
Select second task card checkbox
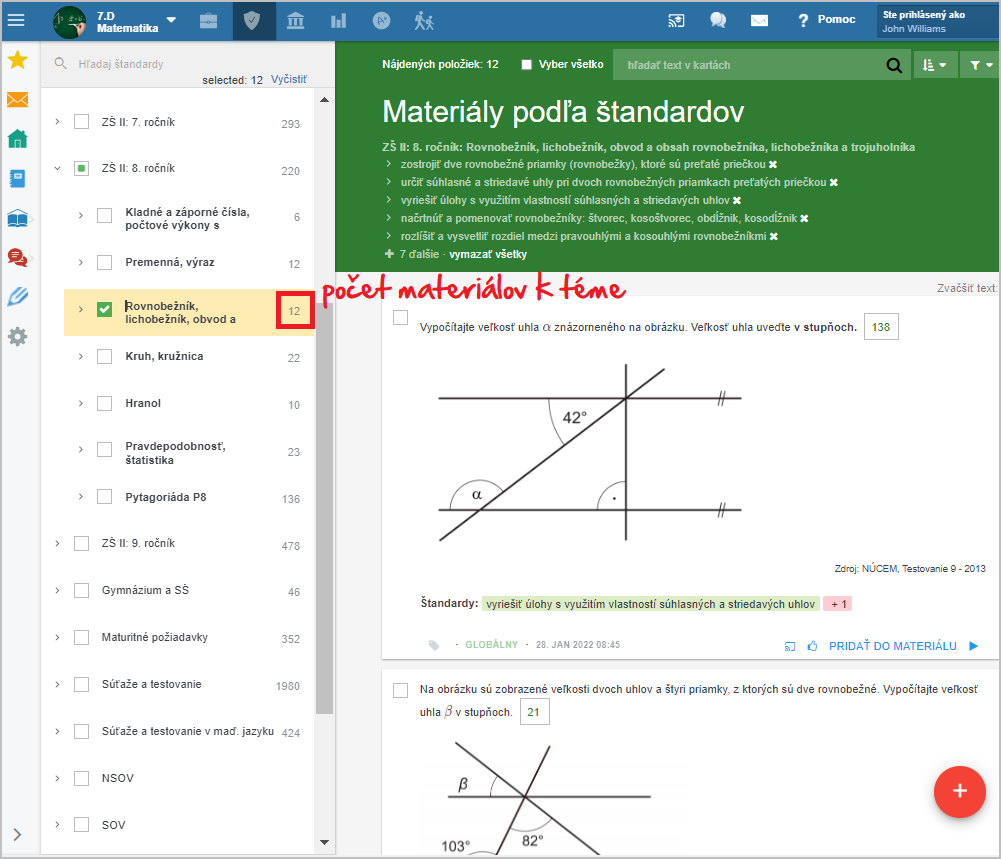(400, 690)
